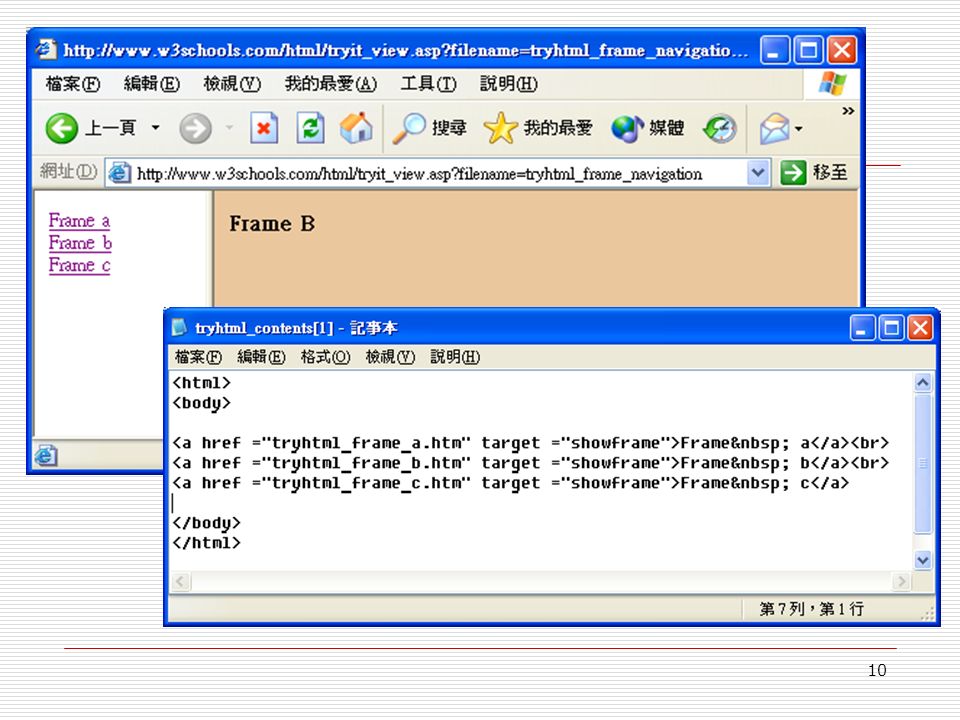Click the IE Back arrow button
Image resolution: width=960 pixels, height=720 pixels.
point(62,128)
